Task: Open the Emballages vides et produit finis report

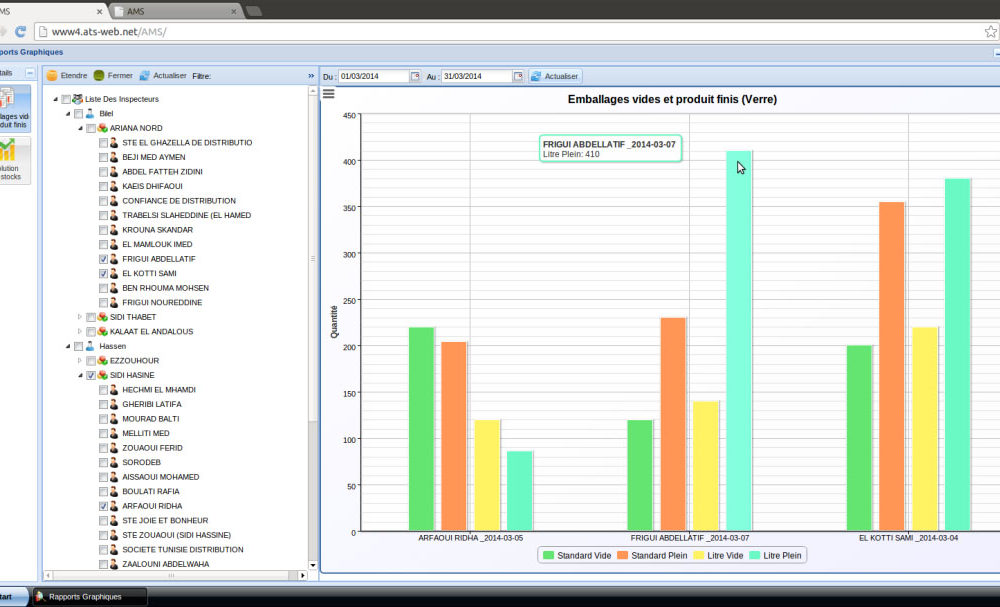Action: pyautogui.click(x=12, y=107)
